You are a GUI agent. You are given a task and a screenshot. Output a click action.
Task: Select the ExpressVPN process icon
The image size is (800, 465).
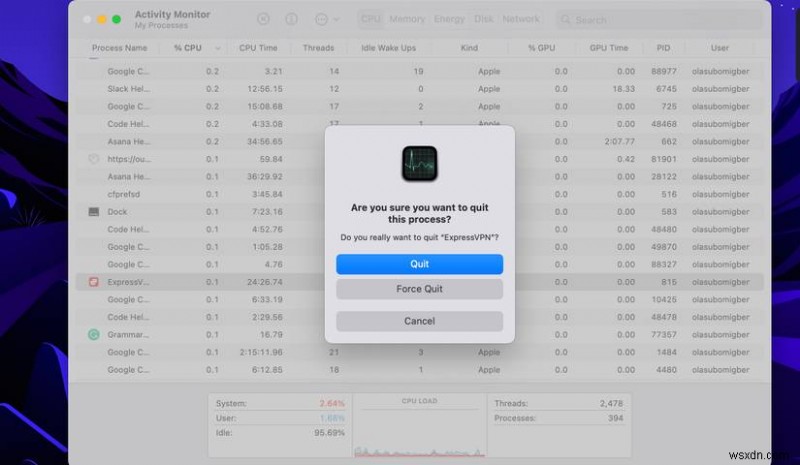click(x=94, y=282)
